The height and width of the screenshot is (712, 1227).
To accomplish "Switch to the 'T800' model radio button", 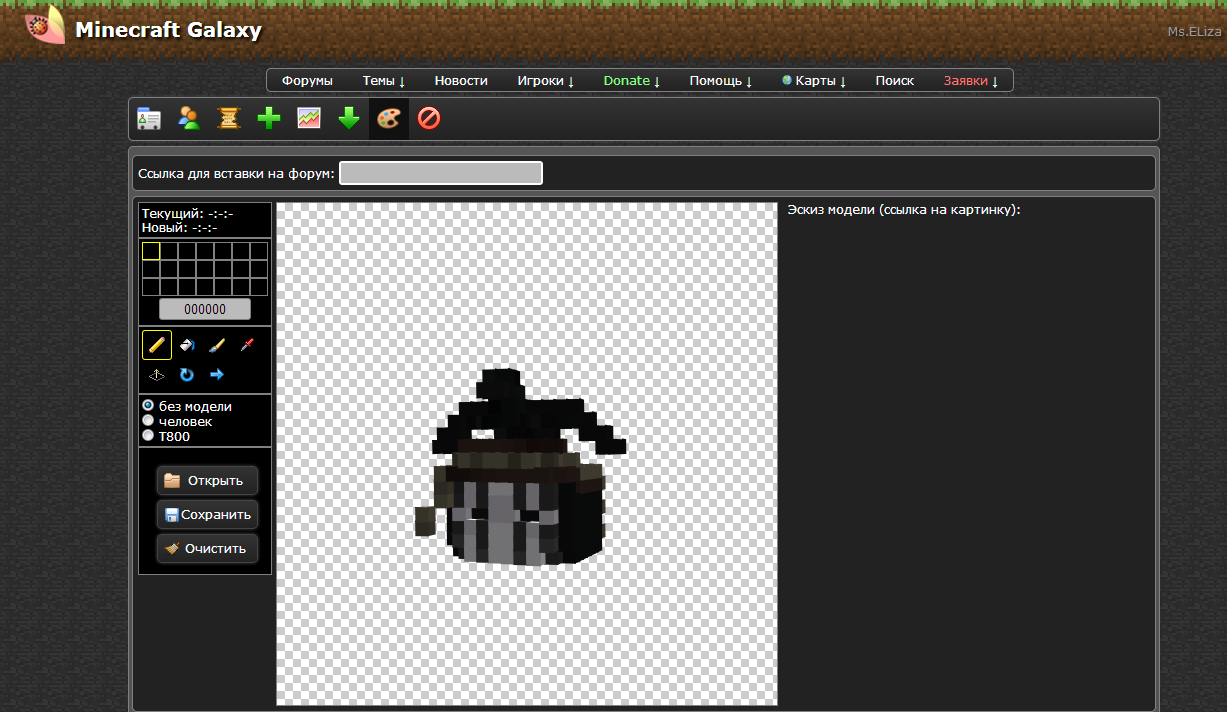I will 149,435.
